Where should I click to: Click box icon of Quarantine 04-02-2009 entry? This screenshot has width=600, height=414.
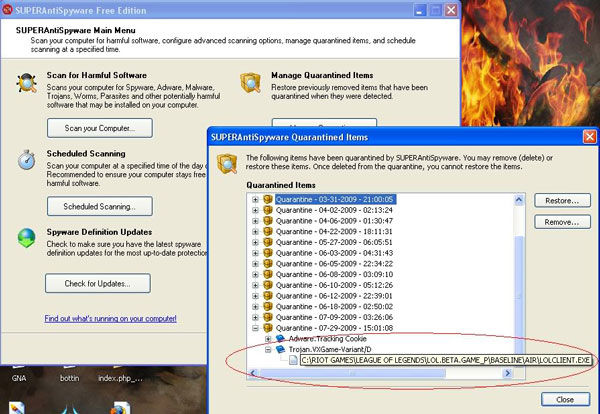point(268,210)
